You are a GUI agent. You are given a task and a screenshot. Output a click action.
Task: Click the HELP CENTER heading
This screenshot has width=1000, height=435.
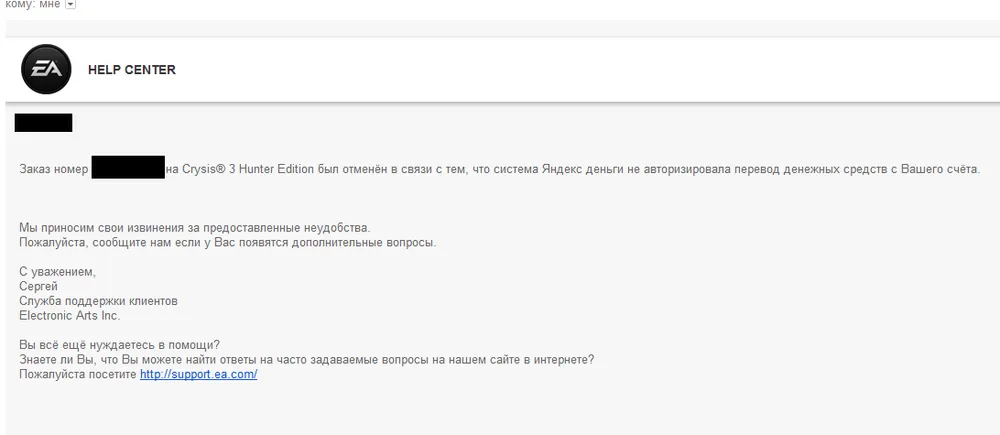click(x=132, y=70)
